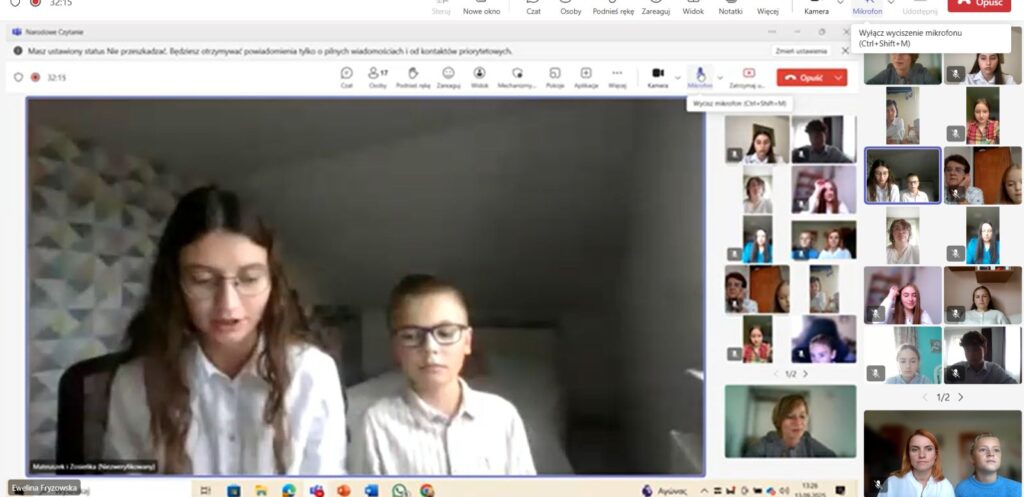Open Więcej menu in the shared meeting toolbar
Viewport: 1024px width, 497px height.
pyautogui.click(x=617, y=76)
